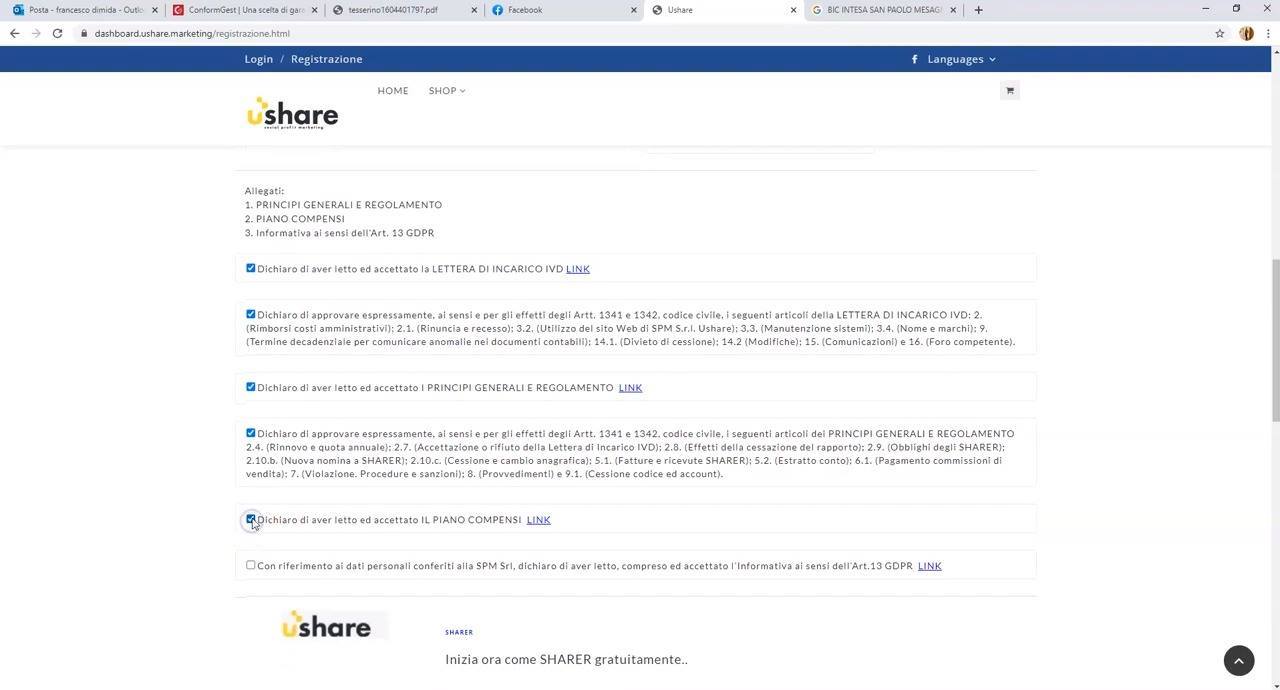The image size is (1280, 690).
Task: Open LINK for Informativa Art.13 GDPR
Action: coord(930,566)
